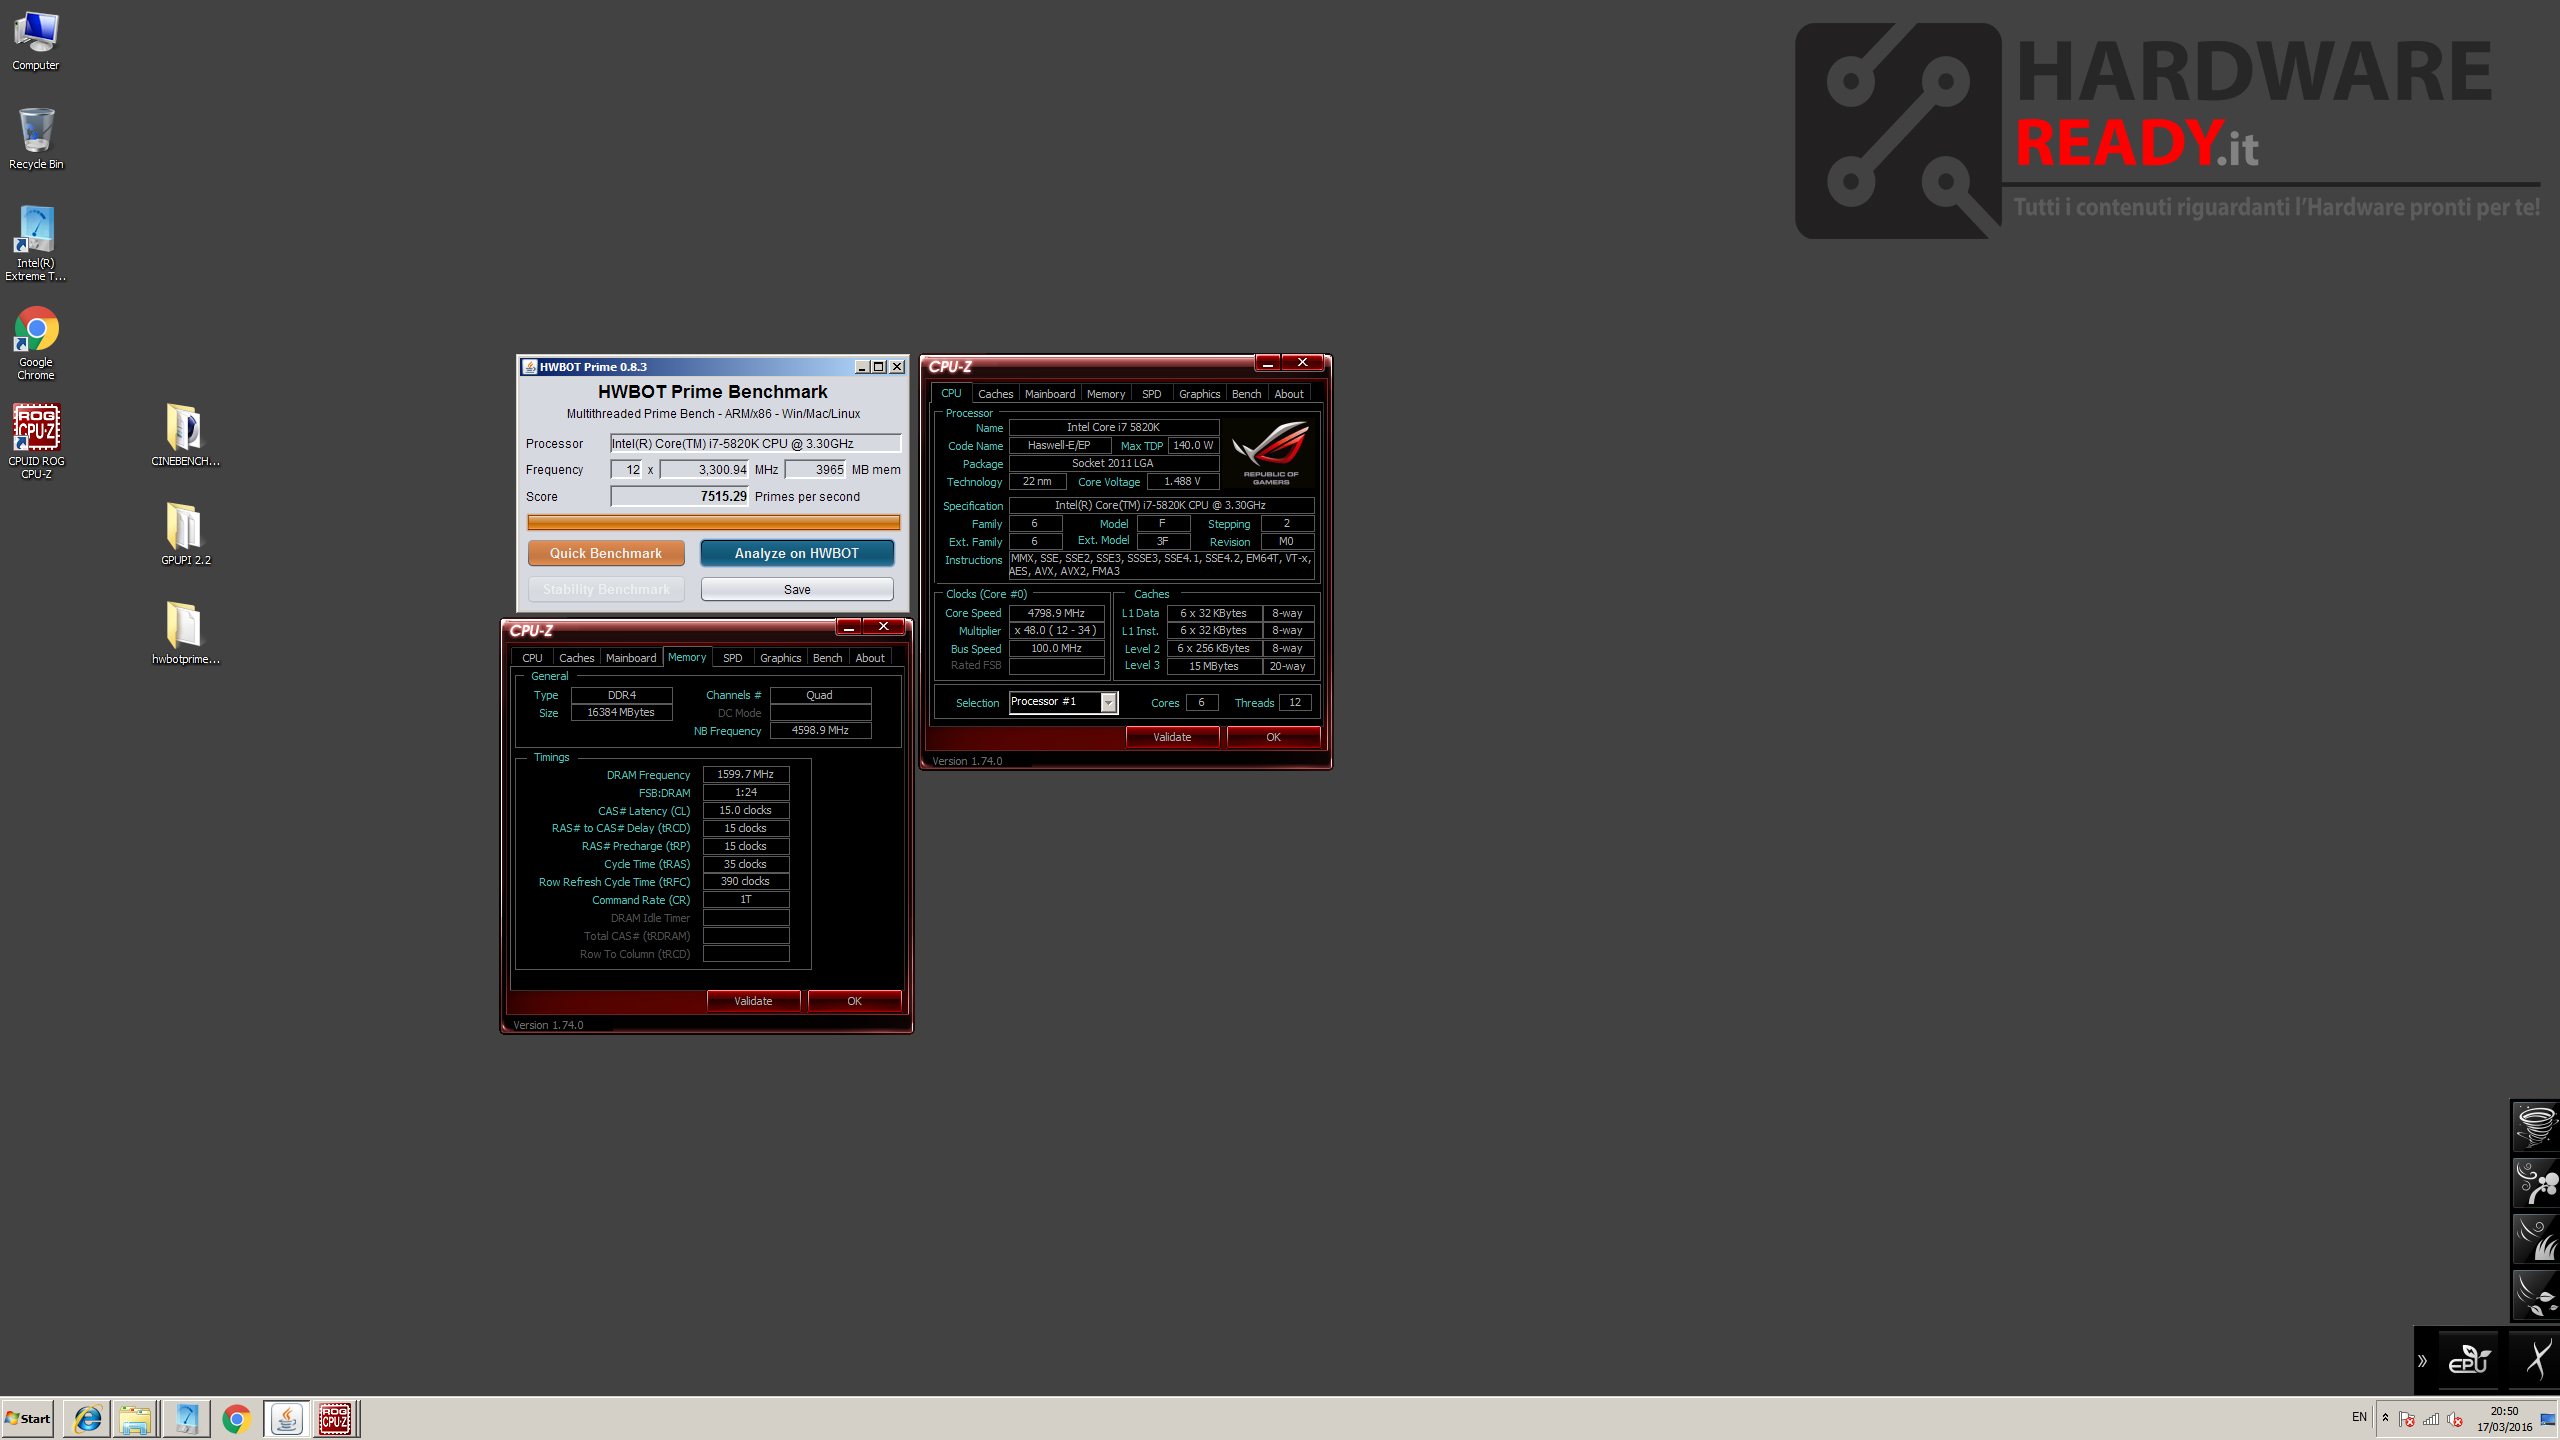Click the network signal tray icon
The image size is (2560, 1440).
(2430, 1419)
